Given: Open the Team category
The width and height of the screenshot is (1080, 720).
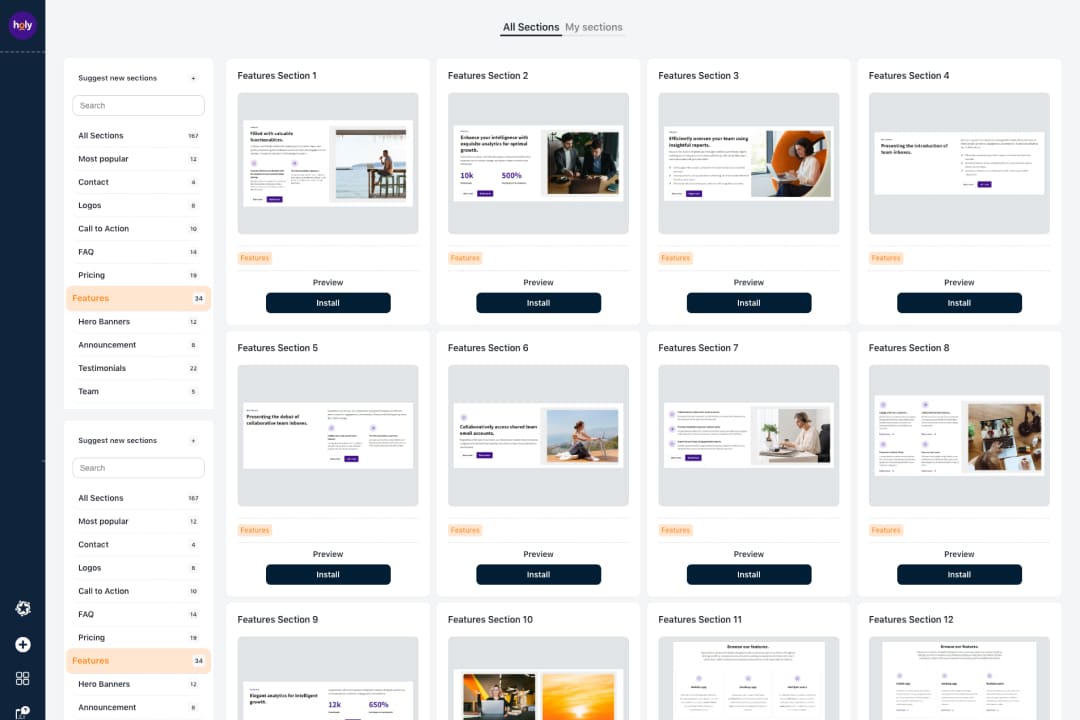Looking at the screenshot, I should (x=138, y=391).
